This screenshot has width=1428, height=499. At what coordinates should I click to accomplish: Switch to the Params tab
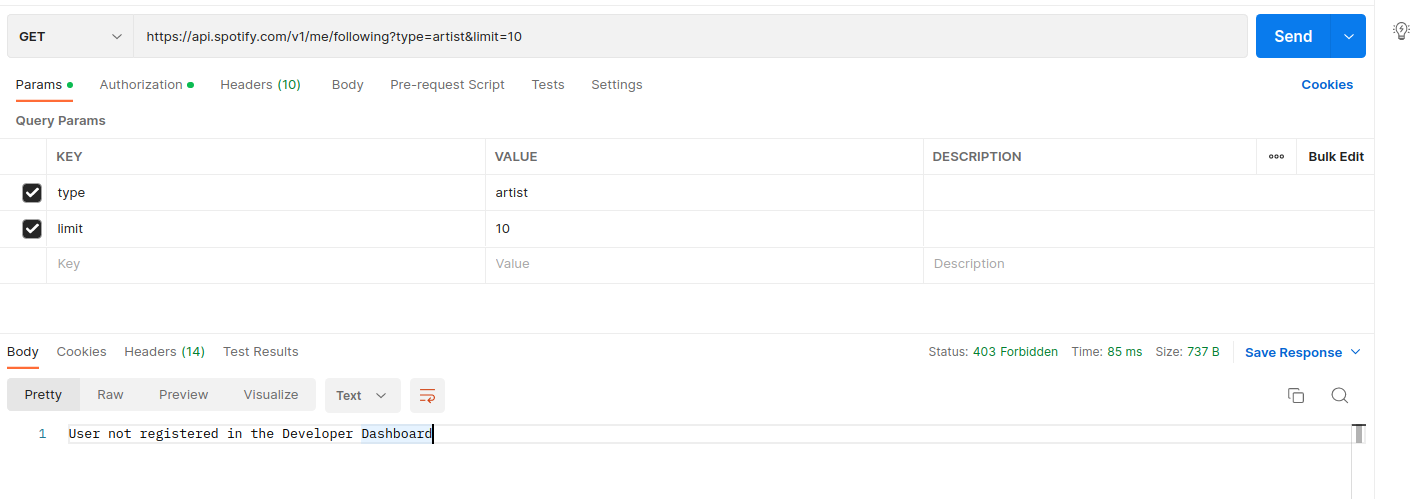click(x=44, y=85)
